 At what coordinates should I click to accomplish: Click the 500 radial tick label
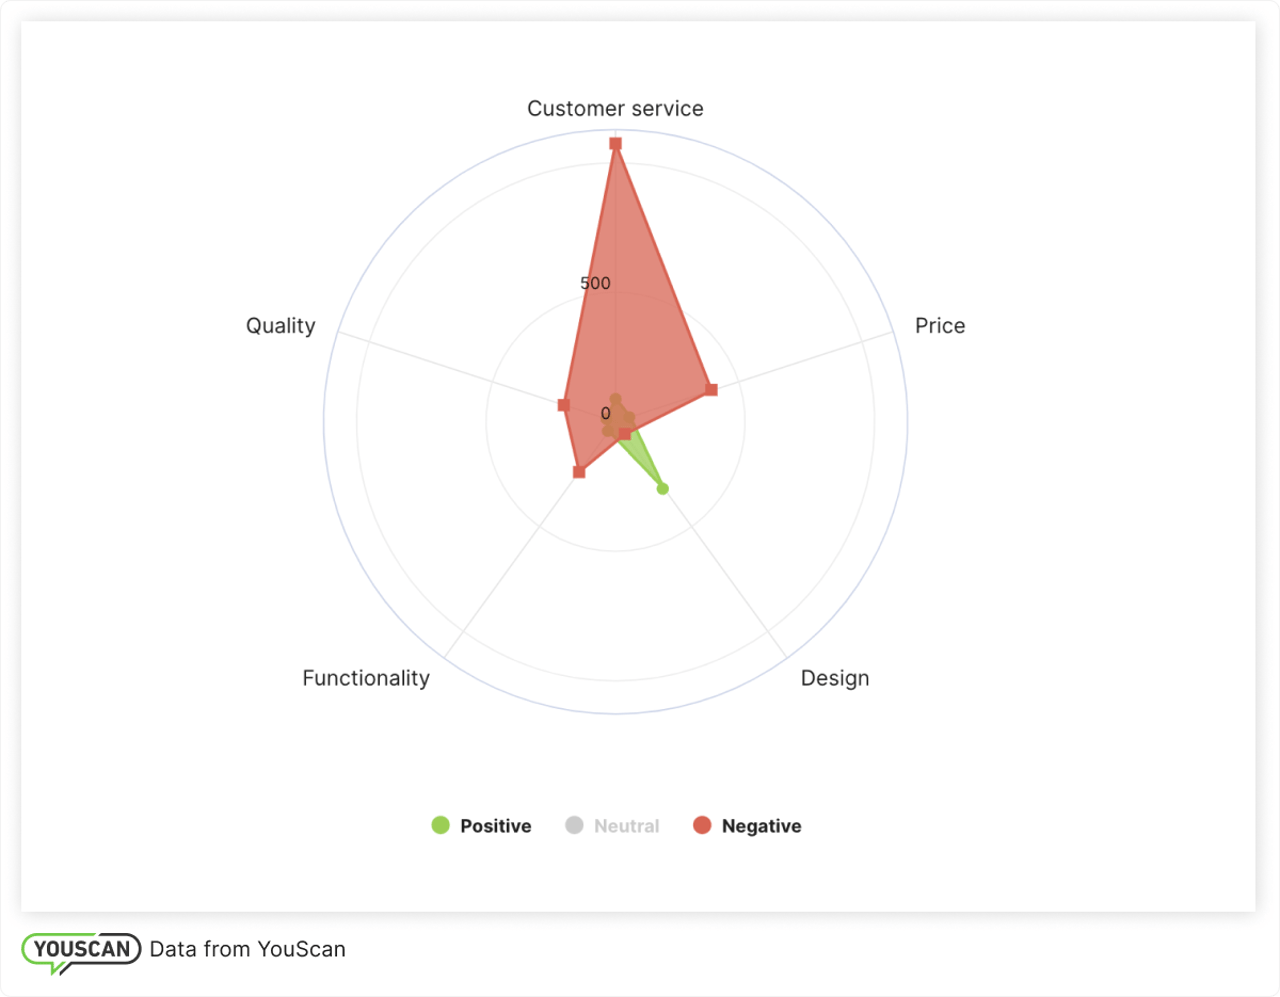click(595, 283)
